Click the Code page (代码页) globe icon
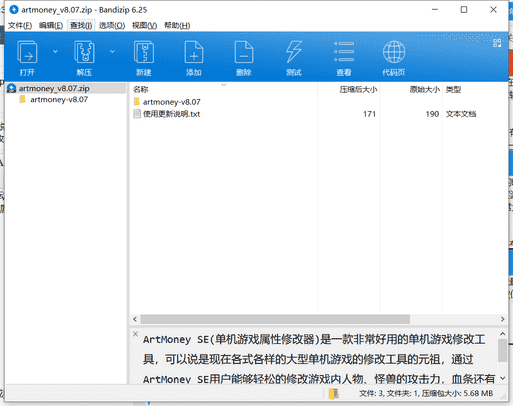The height and width of the screenshot is (406, 513). tap(394, 52)
